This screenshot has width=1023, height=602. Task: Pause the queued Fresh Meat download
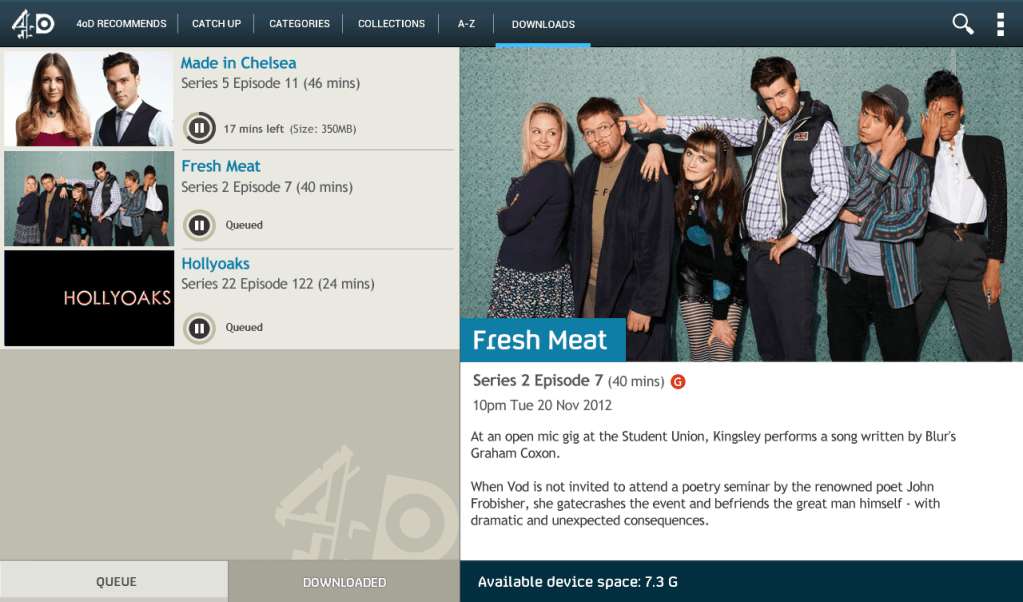[x=199, y=225]
